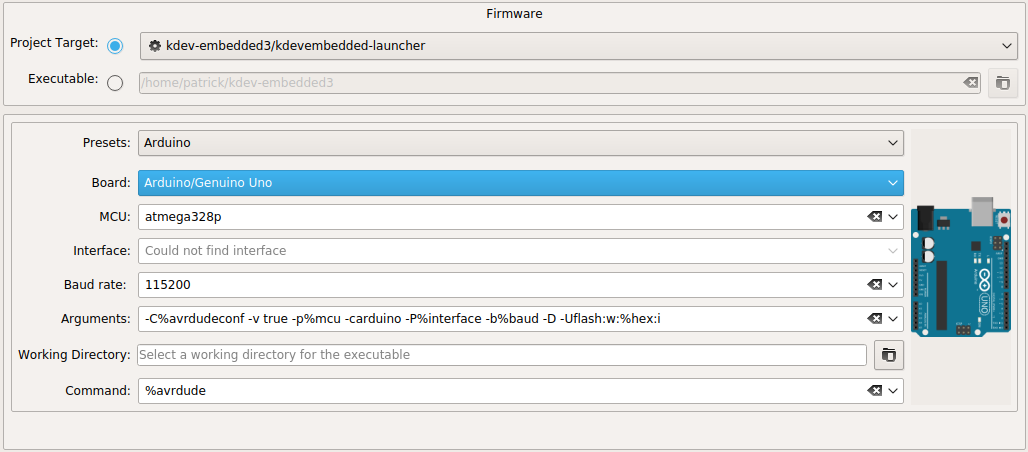This screenshot has width=1028, height=452.
Task: Clear the Command field text
Action: pyautogui.click(x=874, y=390)
